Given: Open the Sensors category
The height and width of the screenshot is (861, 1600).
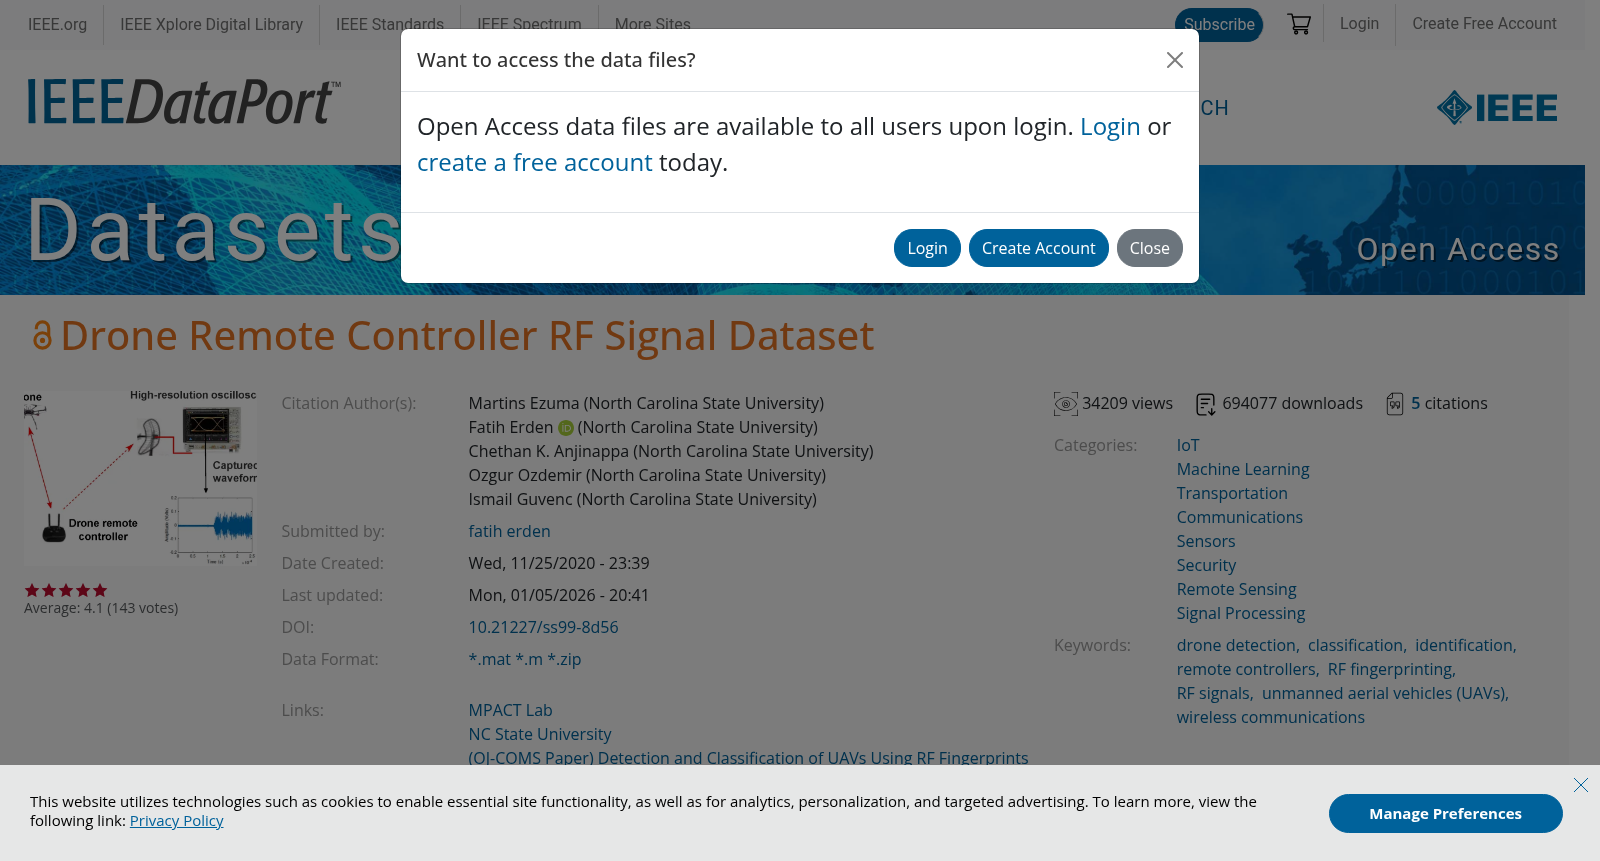Looking at the screenshot, I should (1205, 542).
